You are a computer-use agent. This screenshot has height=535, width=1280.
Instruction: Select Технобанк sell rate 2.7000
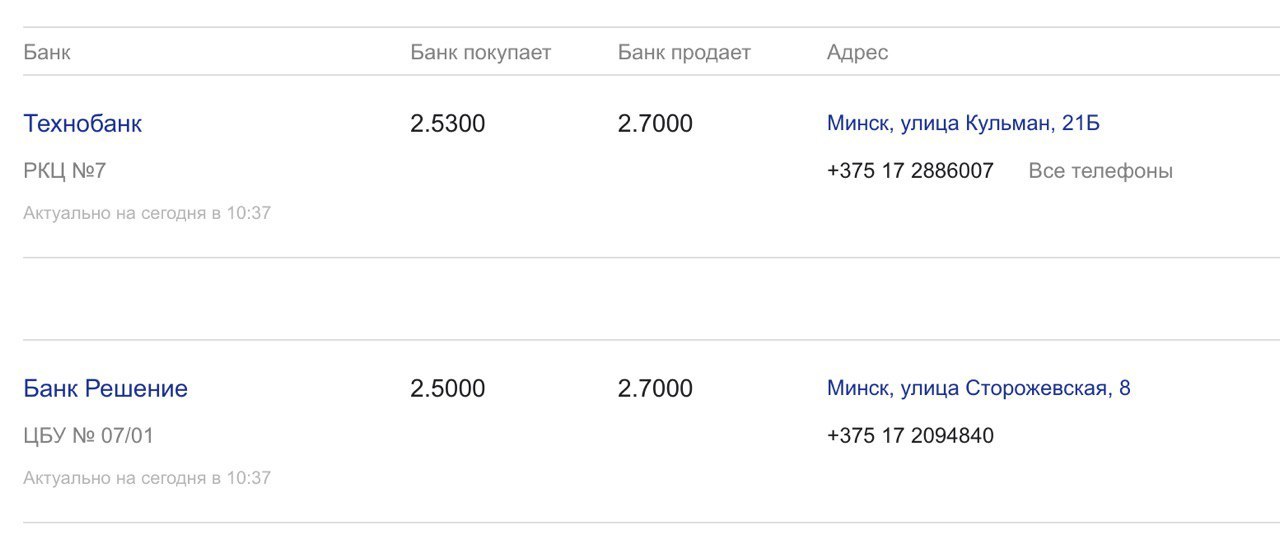[655, 124]
